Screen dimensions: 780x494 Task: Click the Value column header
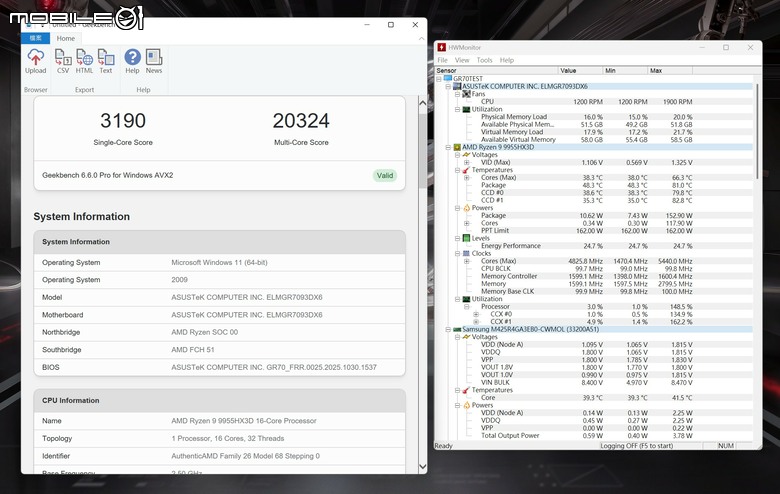580,71
